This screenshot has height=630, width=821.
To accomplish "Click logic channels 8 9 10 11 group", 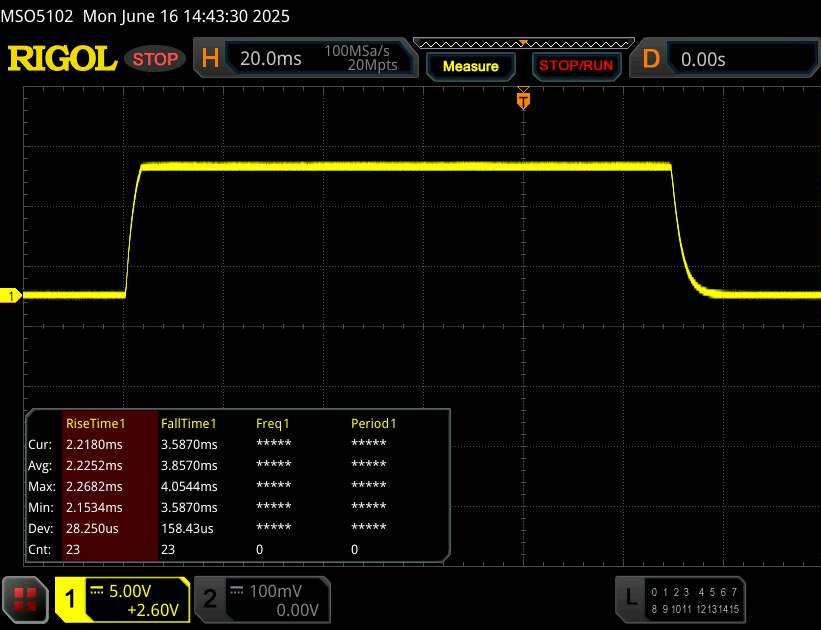I will [x=672, y=610].
